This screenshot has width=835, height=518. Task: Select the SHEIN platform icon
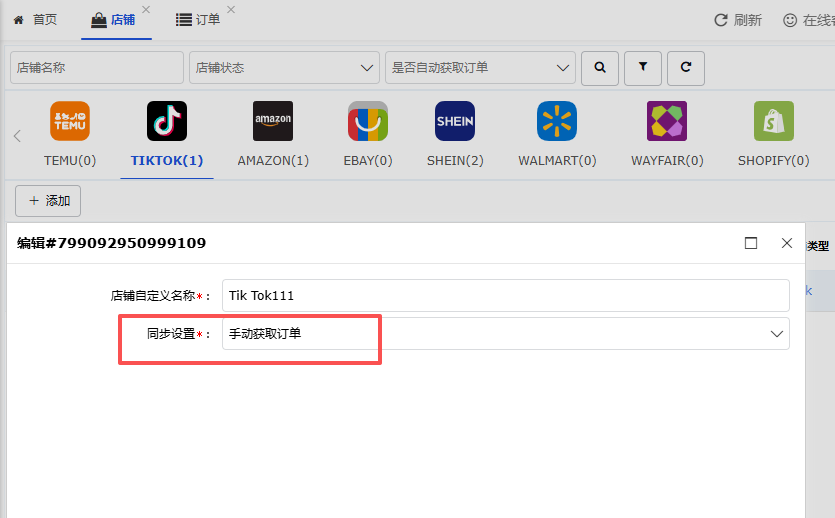[x=455, y=121]
